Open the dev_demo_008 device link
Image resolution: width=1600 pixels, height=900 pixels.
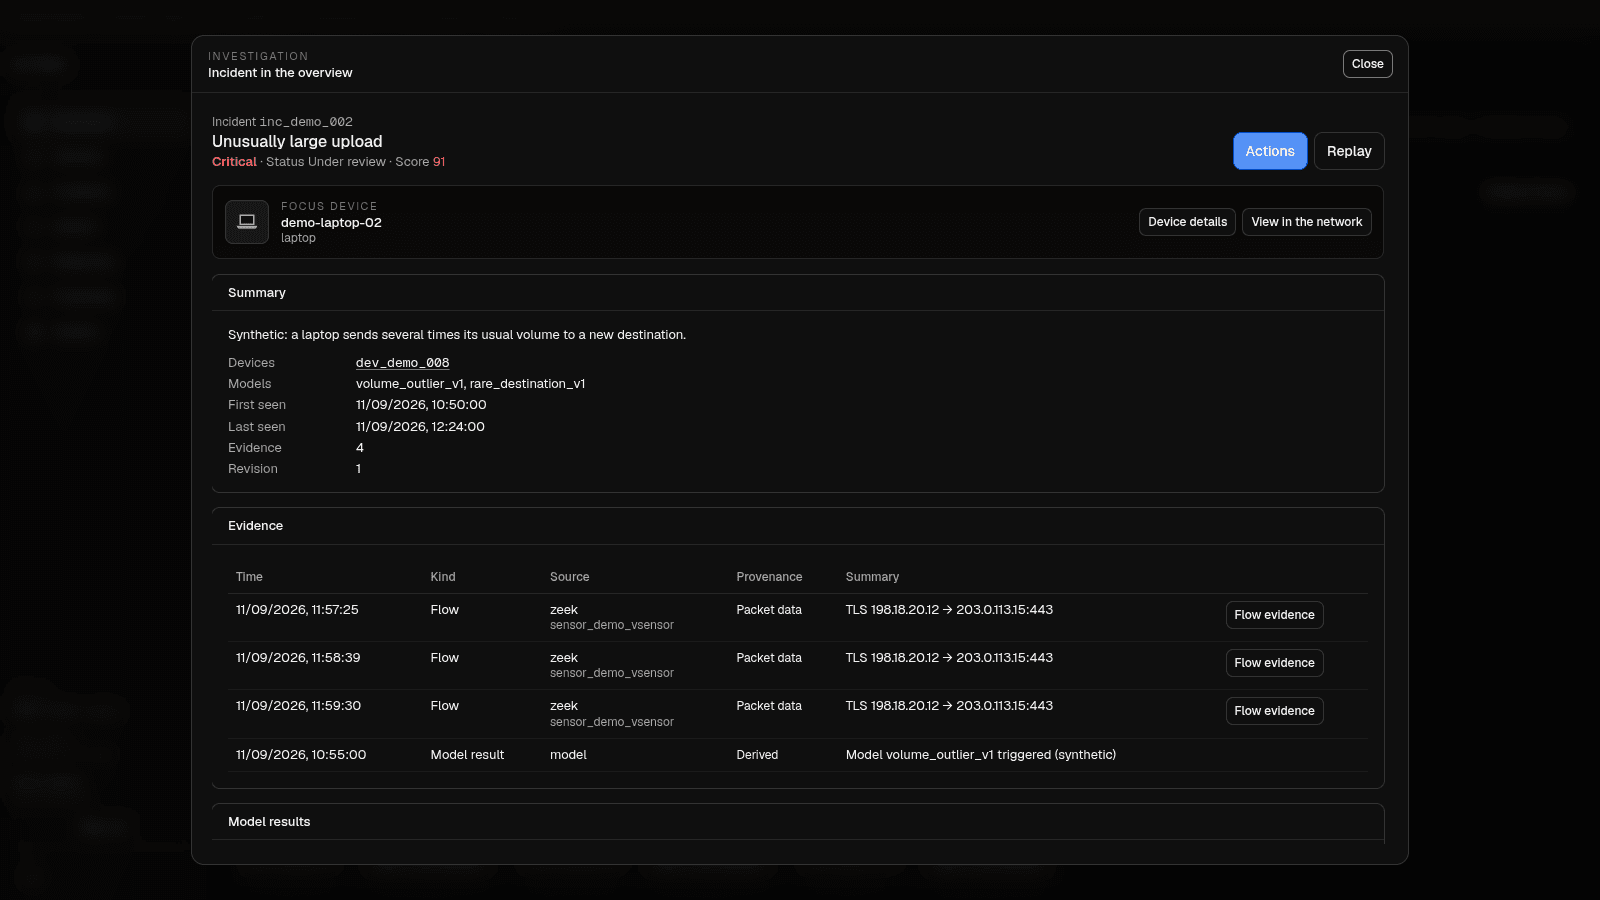pos(402,363)
